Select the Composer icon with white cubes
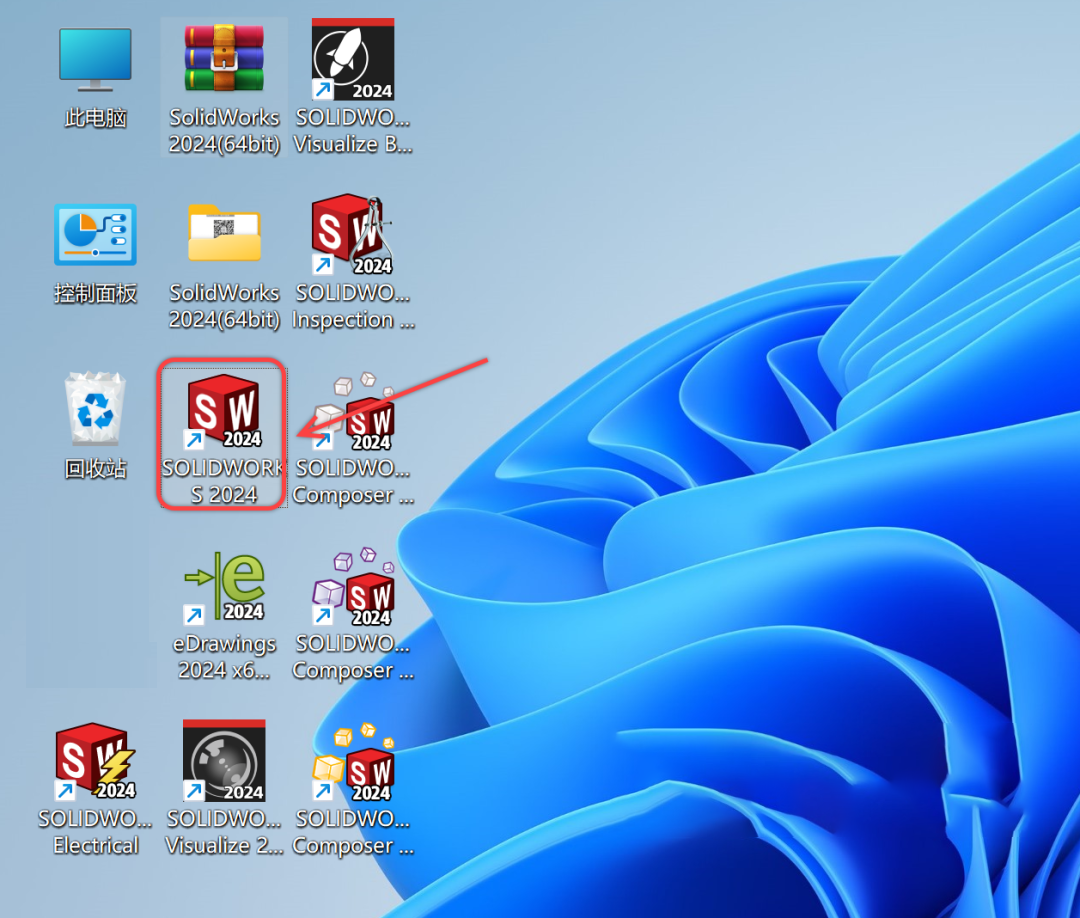The width and height of the screenshot is (1080, 918). [354, 412]
